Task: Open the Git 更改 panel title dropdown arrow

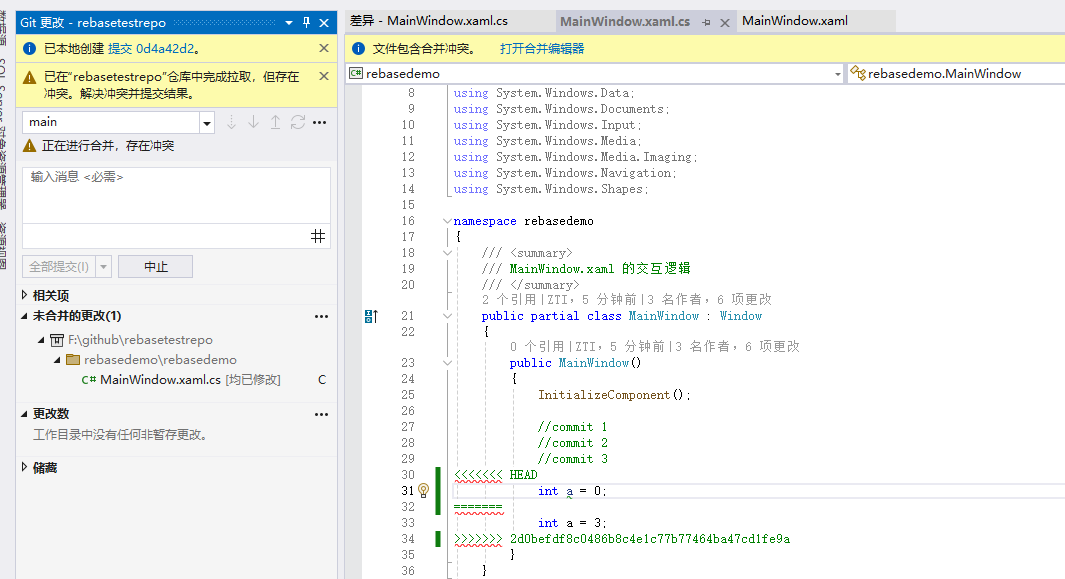Action: coord(289,22)
